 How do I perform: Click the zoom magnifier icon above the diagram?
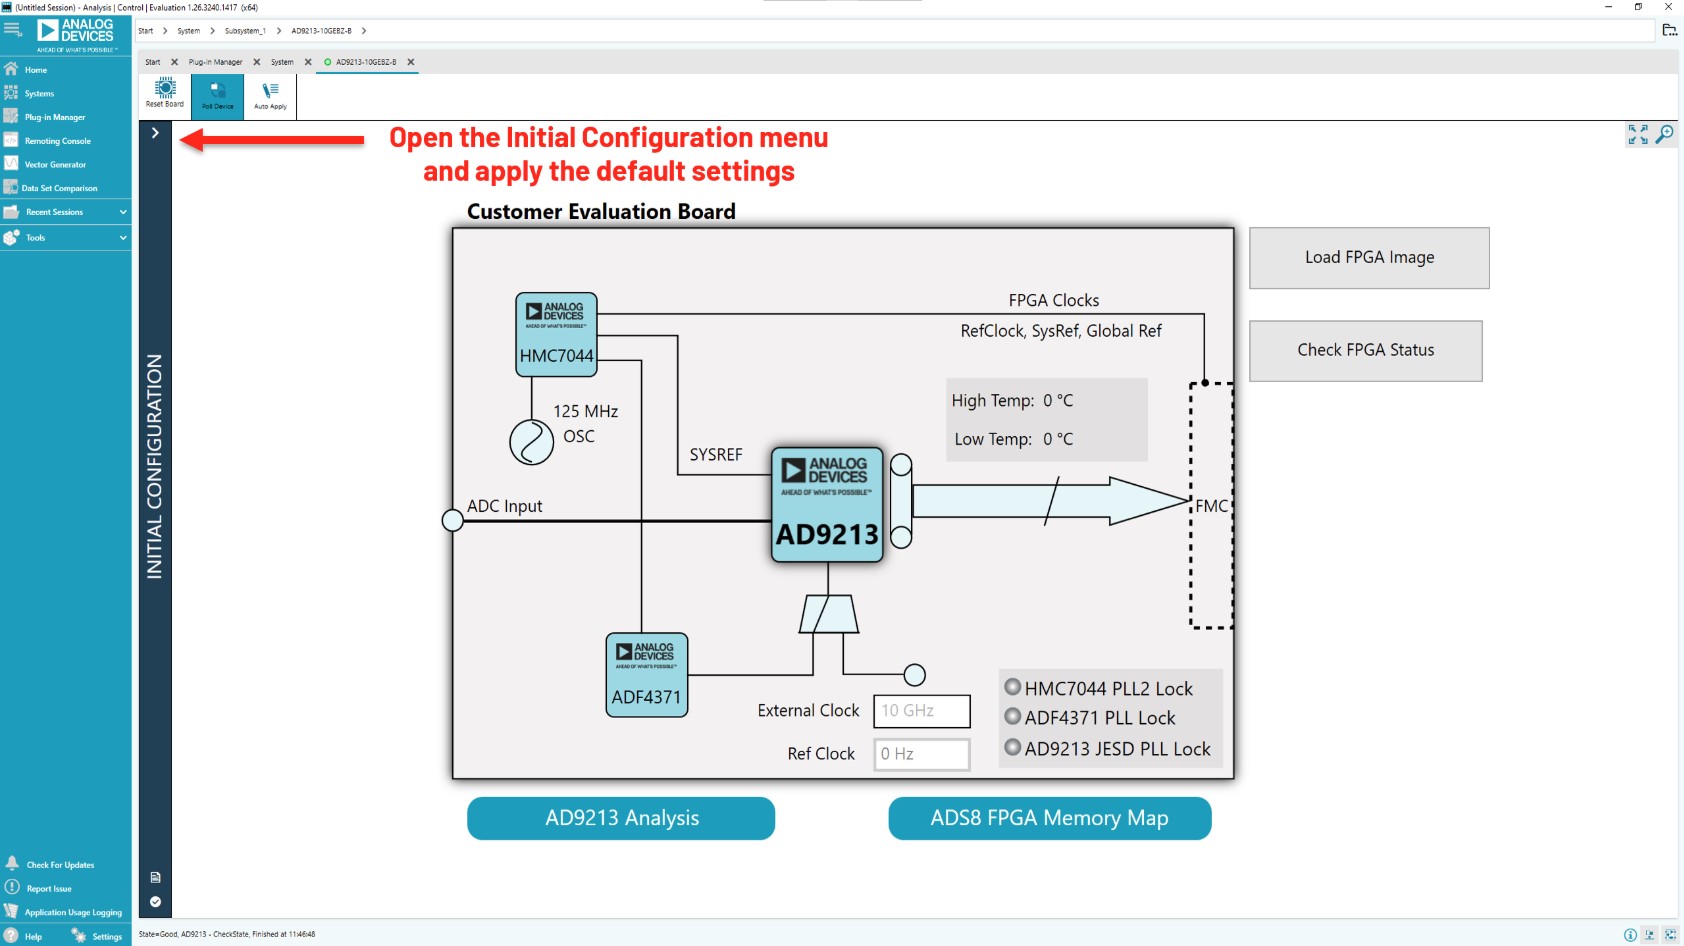(x=1665, y=132)
